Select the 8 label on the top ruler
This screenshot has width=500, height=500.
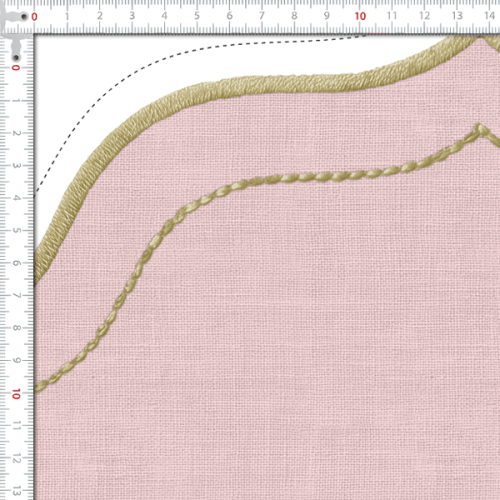click(x=294, y=16)
